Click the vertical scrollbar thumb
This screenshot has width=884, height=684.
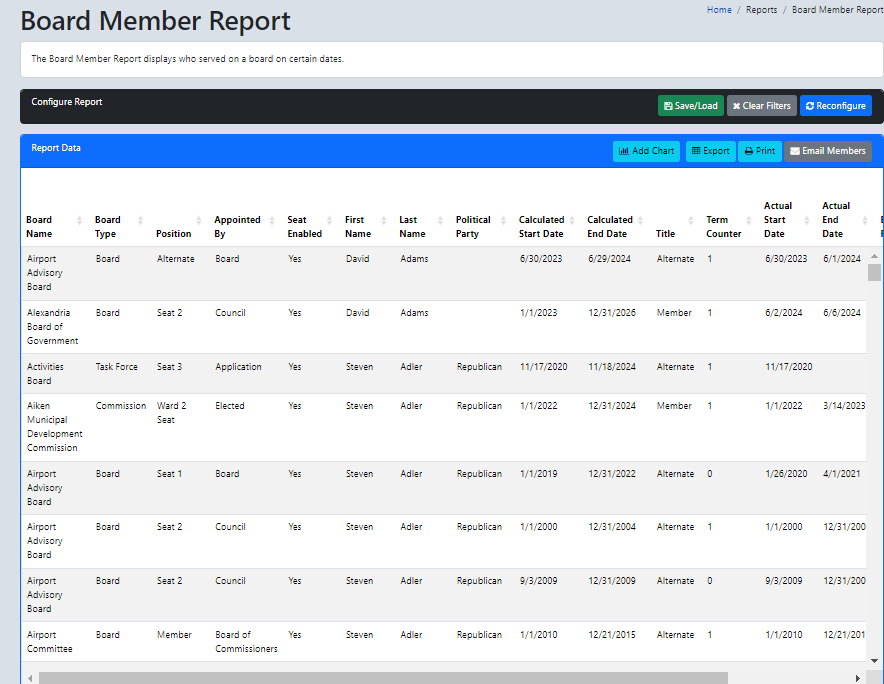click(874, 272)
